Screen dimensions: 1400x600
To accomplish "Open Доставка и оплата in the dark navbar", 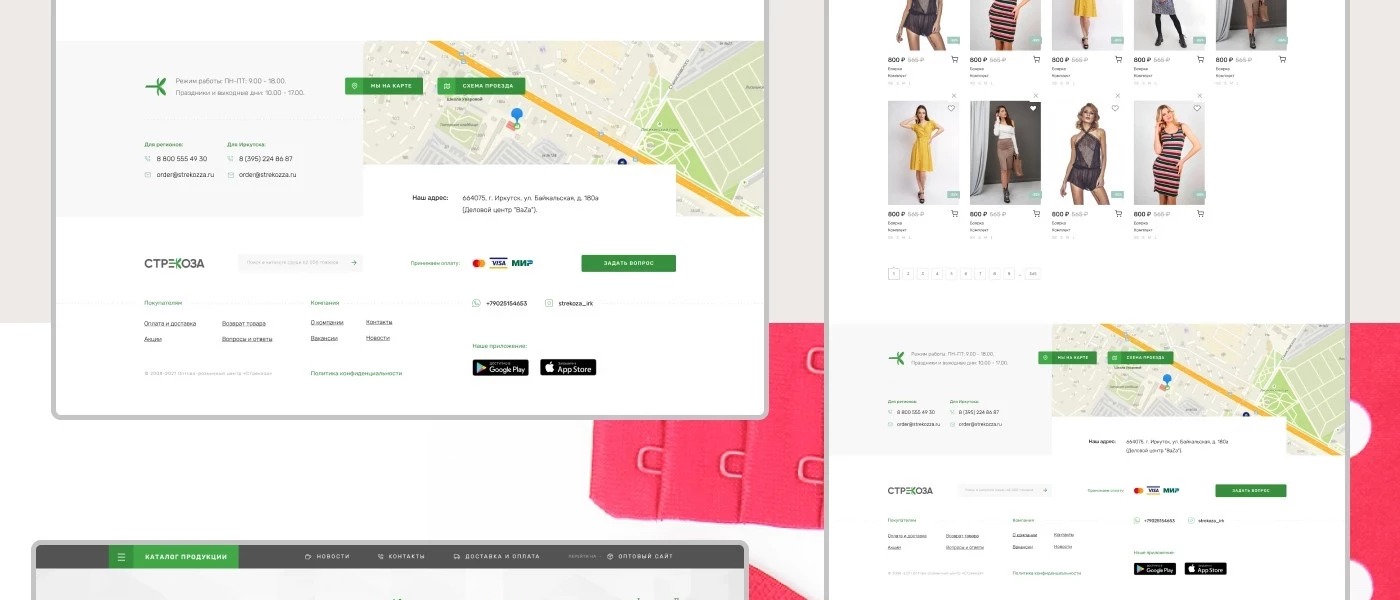I will [496, 557].
